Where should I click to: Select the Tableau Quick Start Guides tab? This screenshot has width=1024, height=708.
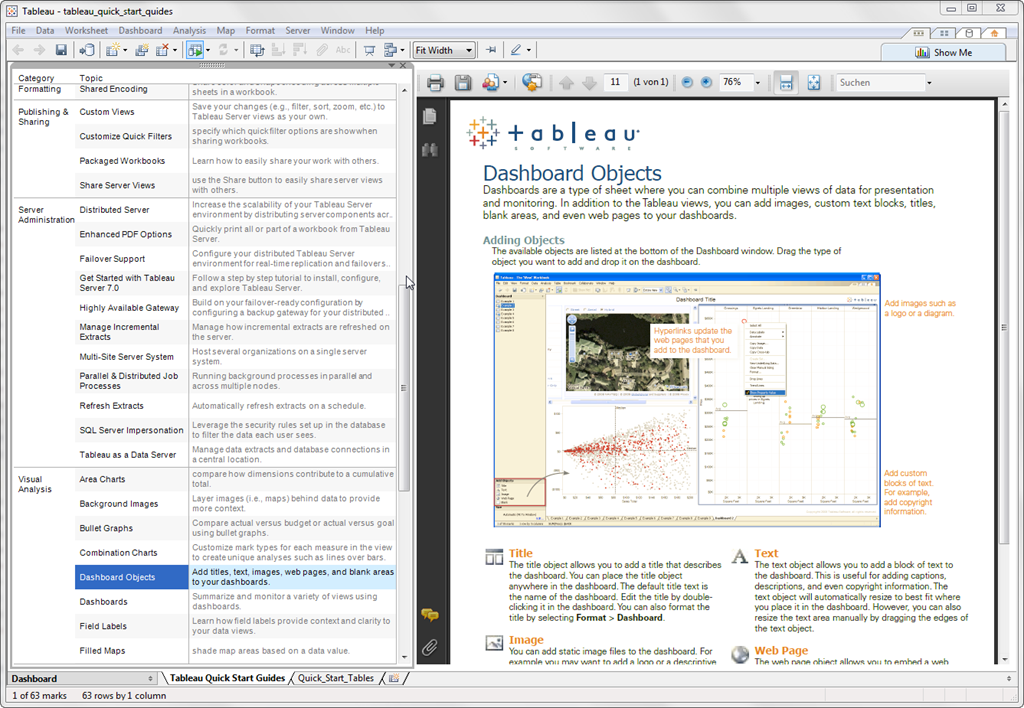coord(227,678)
